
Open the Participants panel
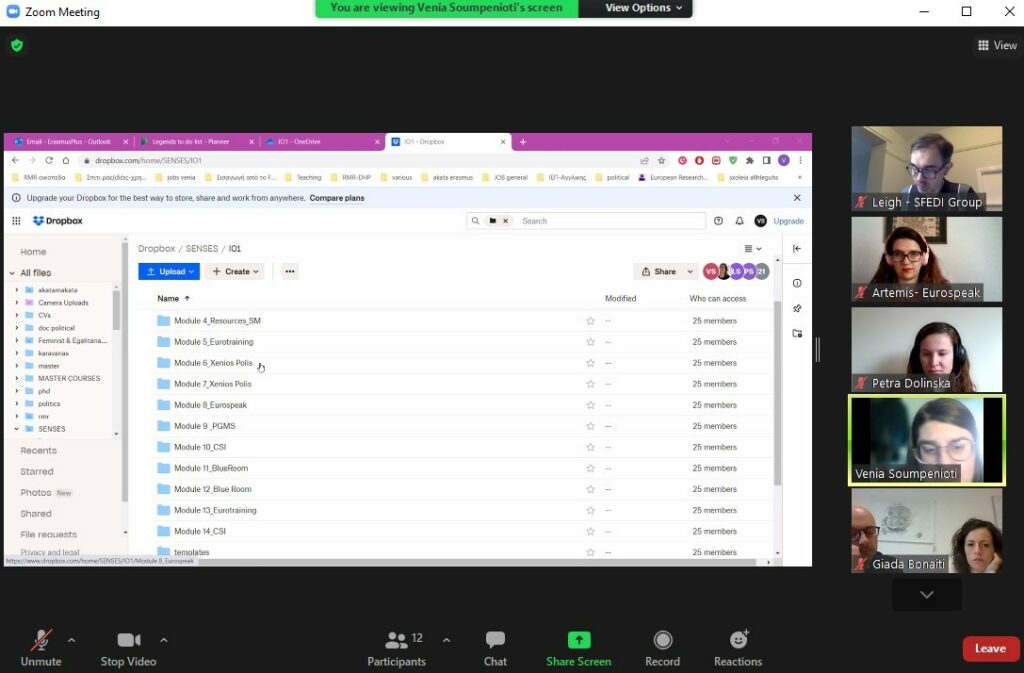[396, 648]
